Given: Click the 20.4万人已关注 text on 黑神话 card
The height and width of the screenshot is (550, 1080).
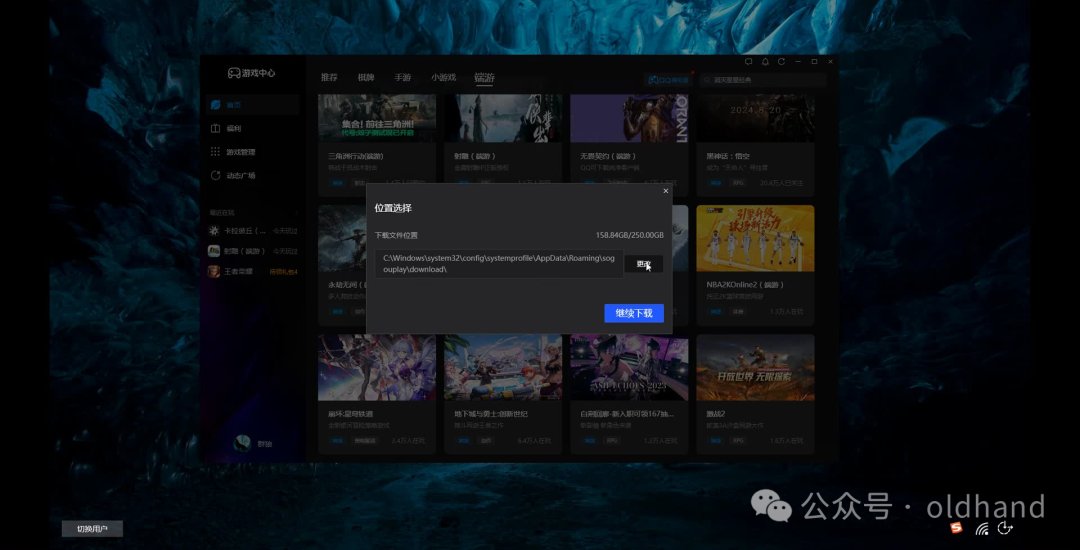Looking at the screenshot, I should coord(782,183).
